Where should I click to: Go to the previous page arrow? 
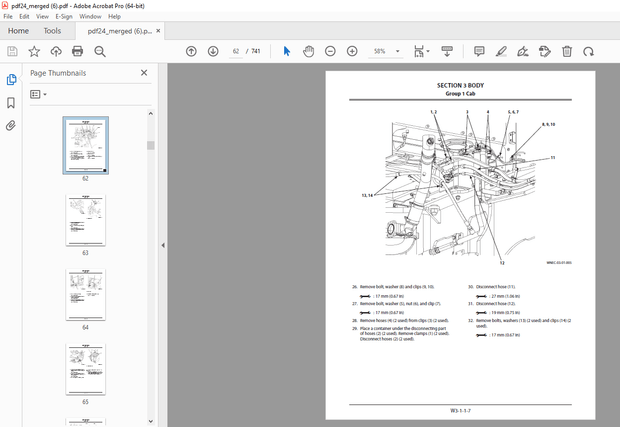point(191,51)
